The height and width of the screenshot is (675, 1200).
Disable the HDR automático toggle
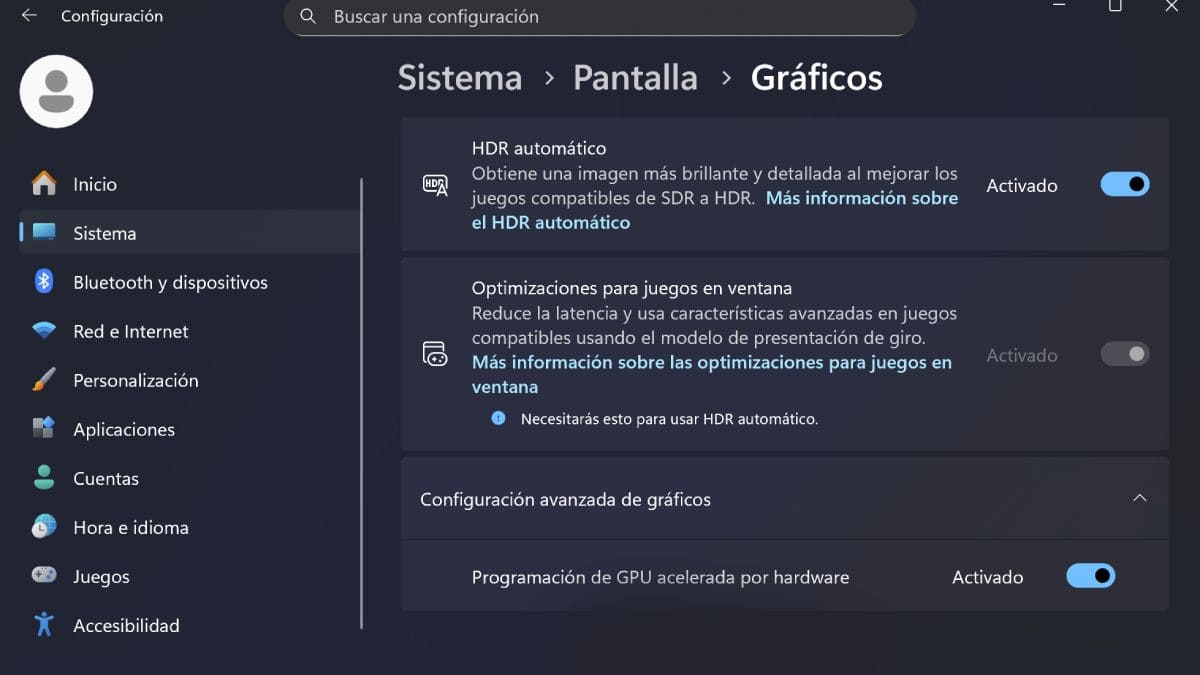(1124, 184)
